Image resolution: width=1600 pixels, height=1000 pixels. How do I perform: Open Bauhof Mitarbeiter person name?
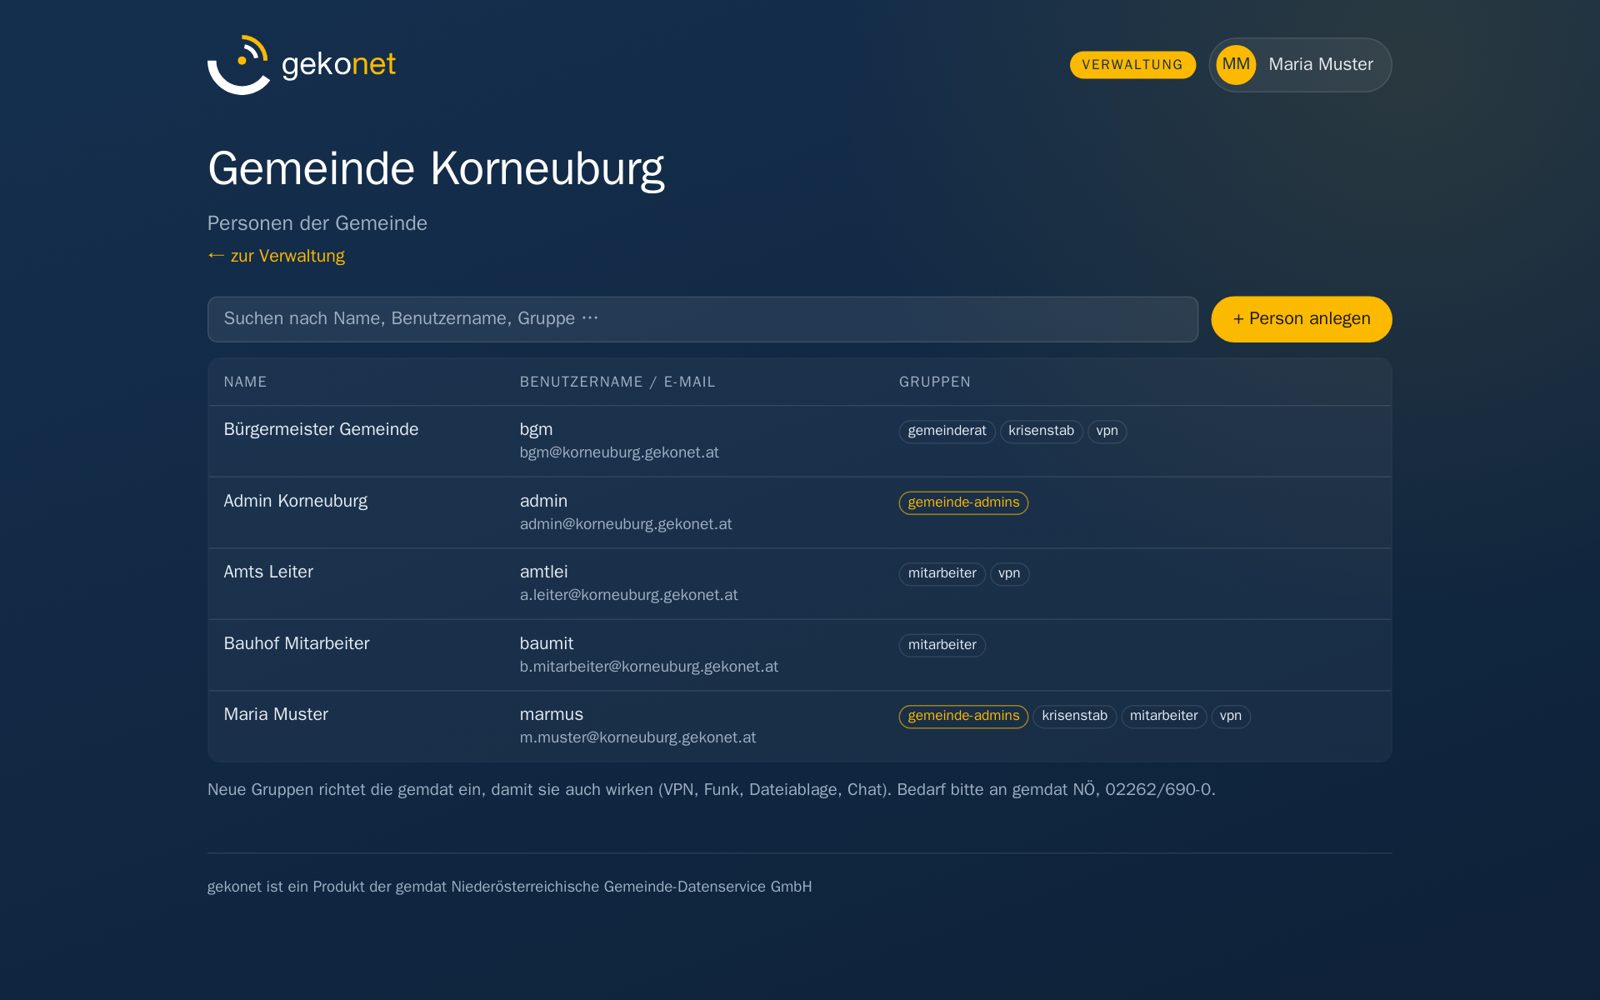point(296,644)
